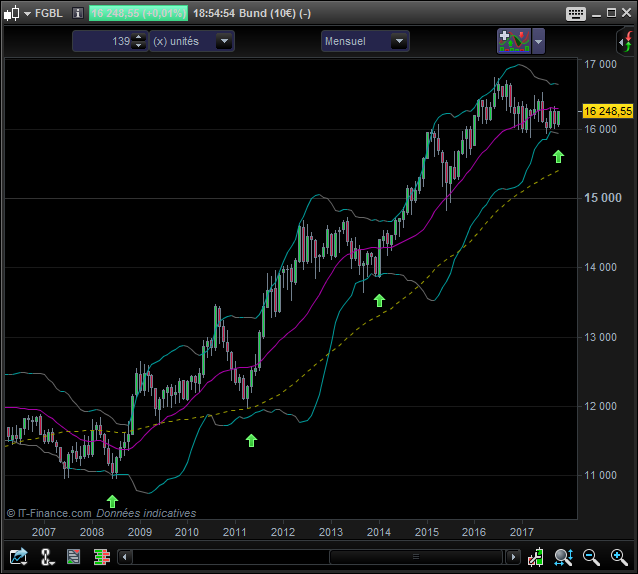638x574 pixels.
Task: Open the title bar menu arrow next to FGBL
Action: point(25,13)
